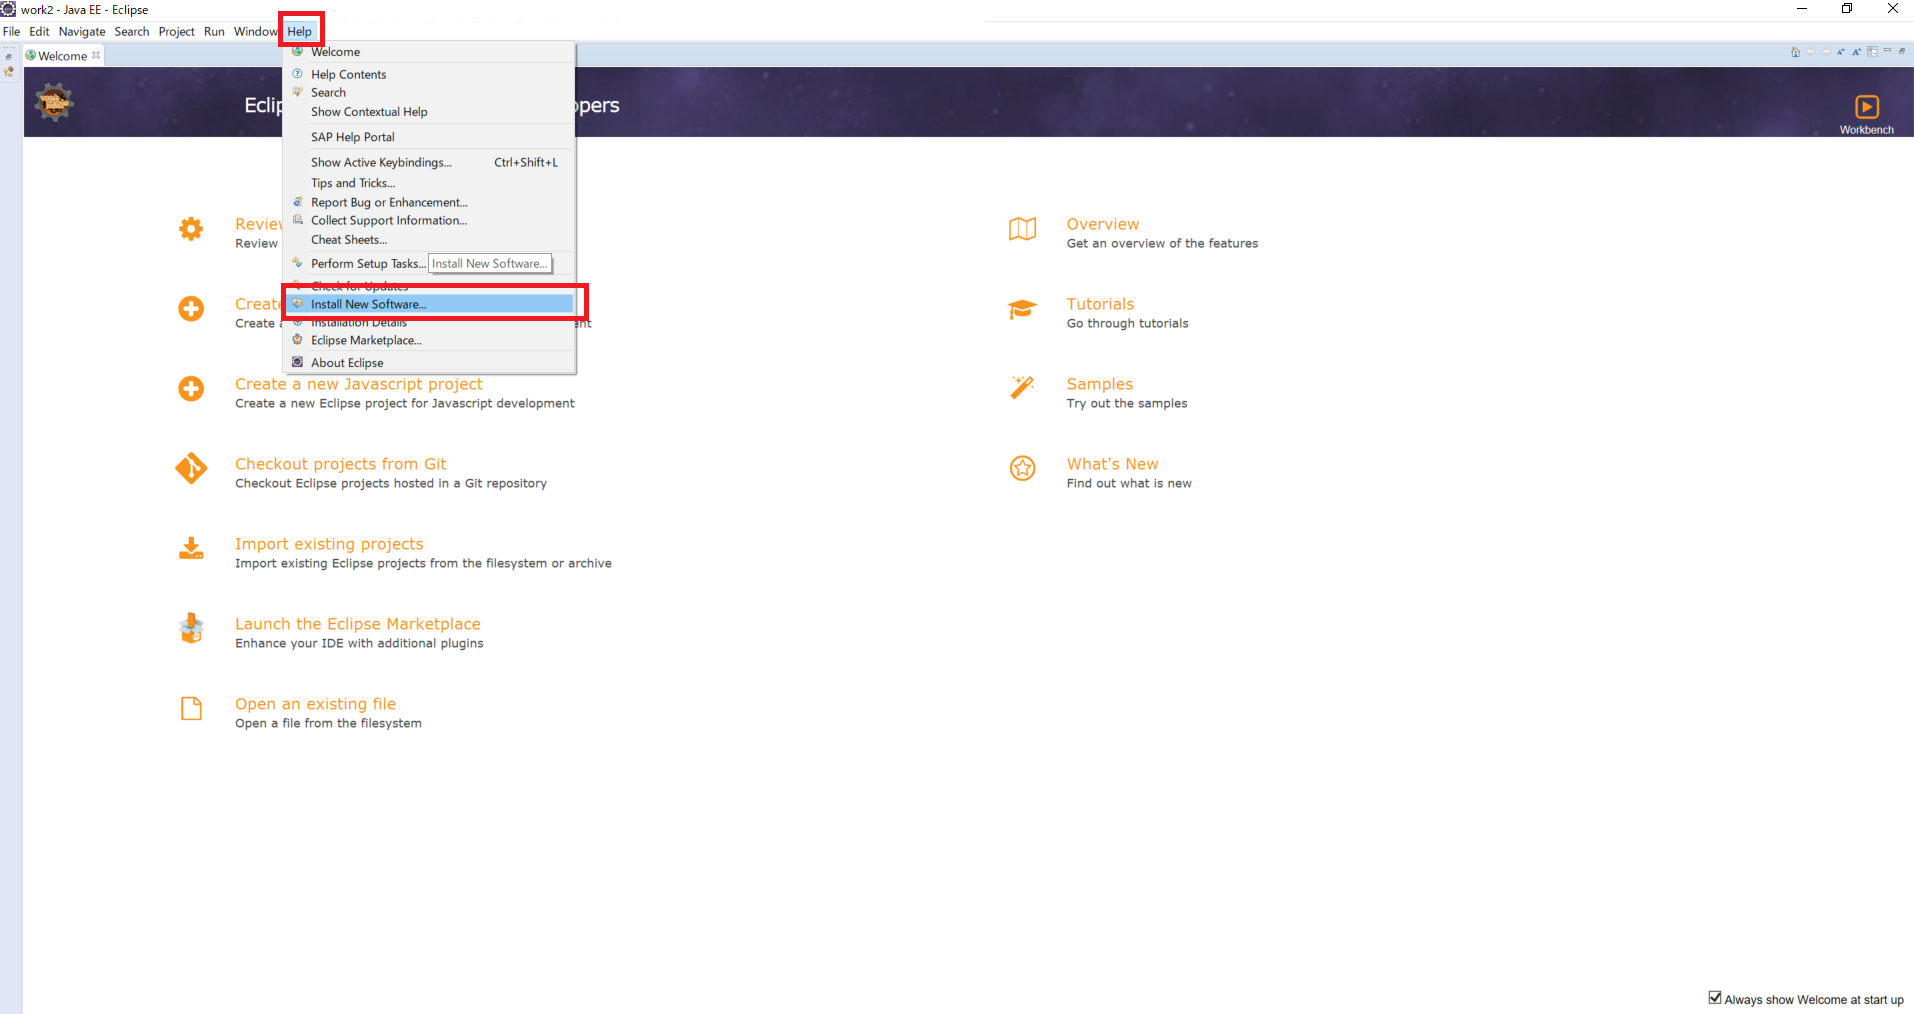This screenshot has width=1914, height=1014.
Task: Open the Window menu
Action: pos(255,31)
